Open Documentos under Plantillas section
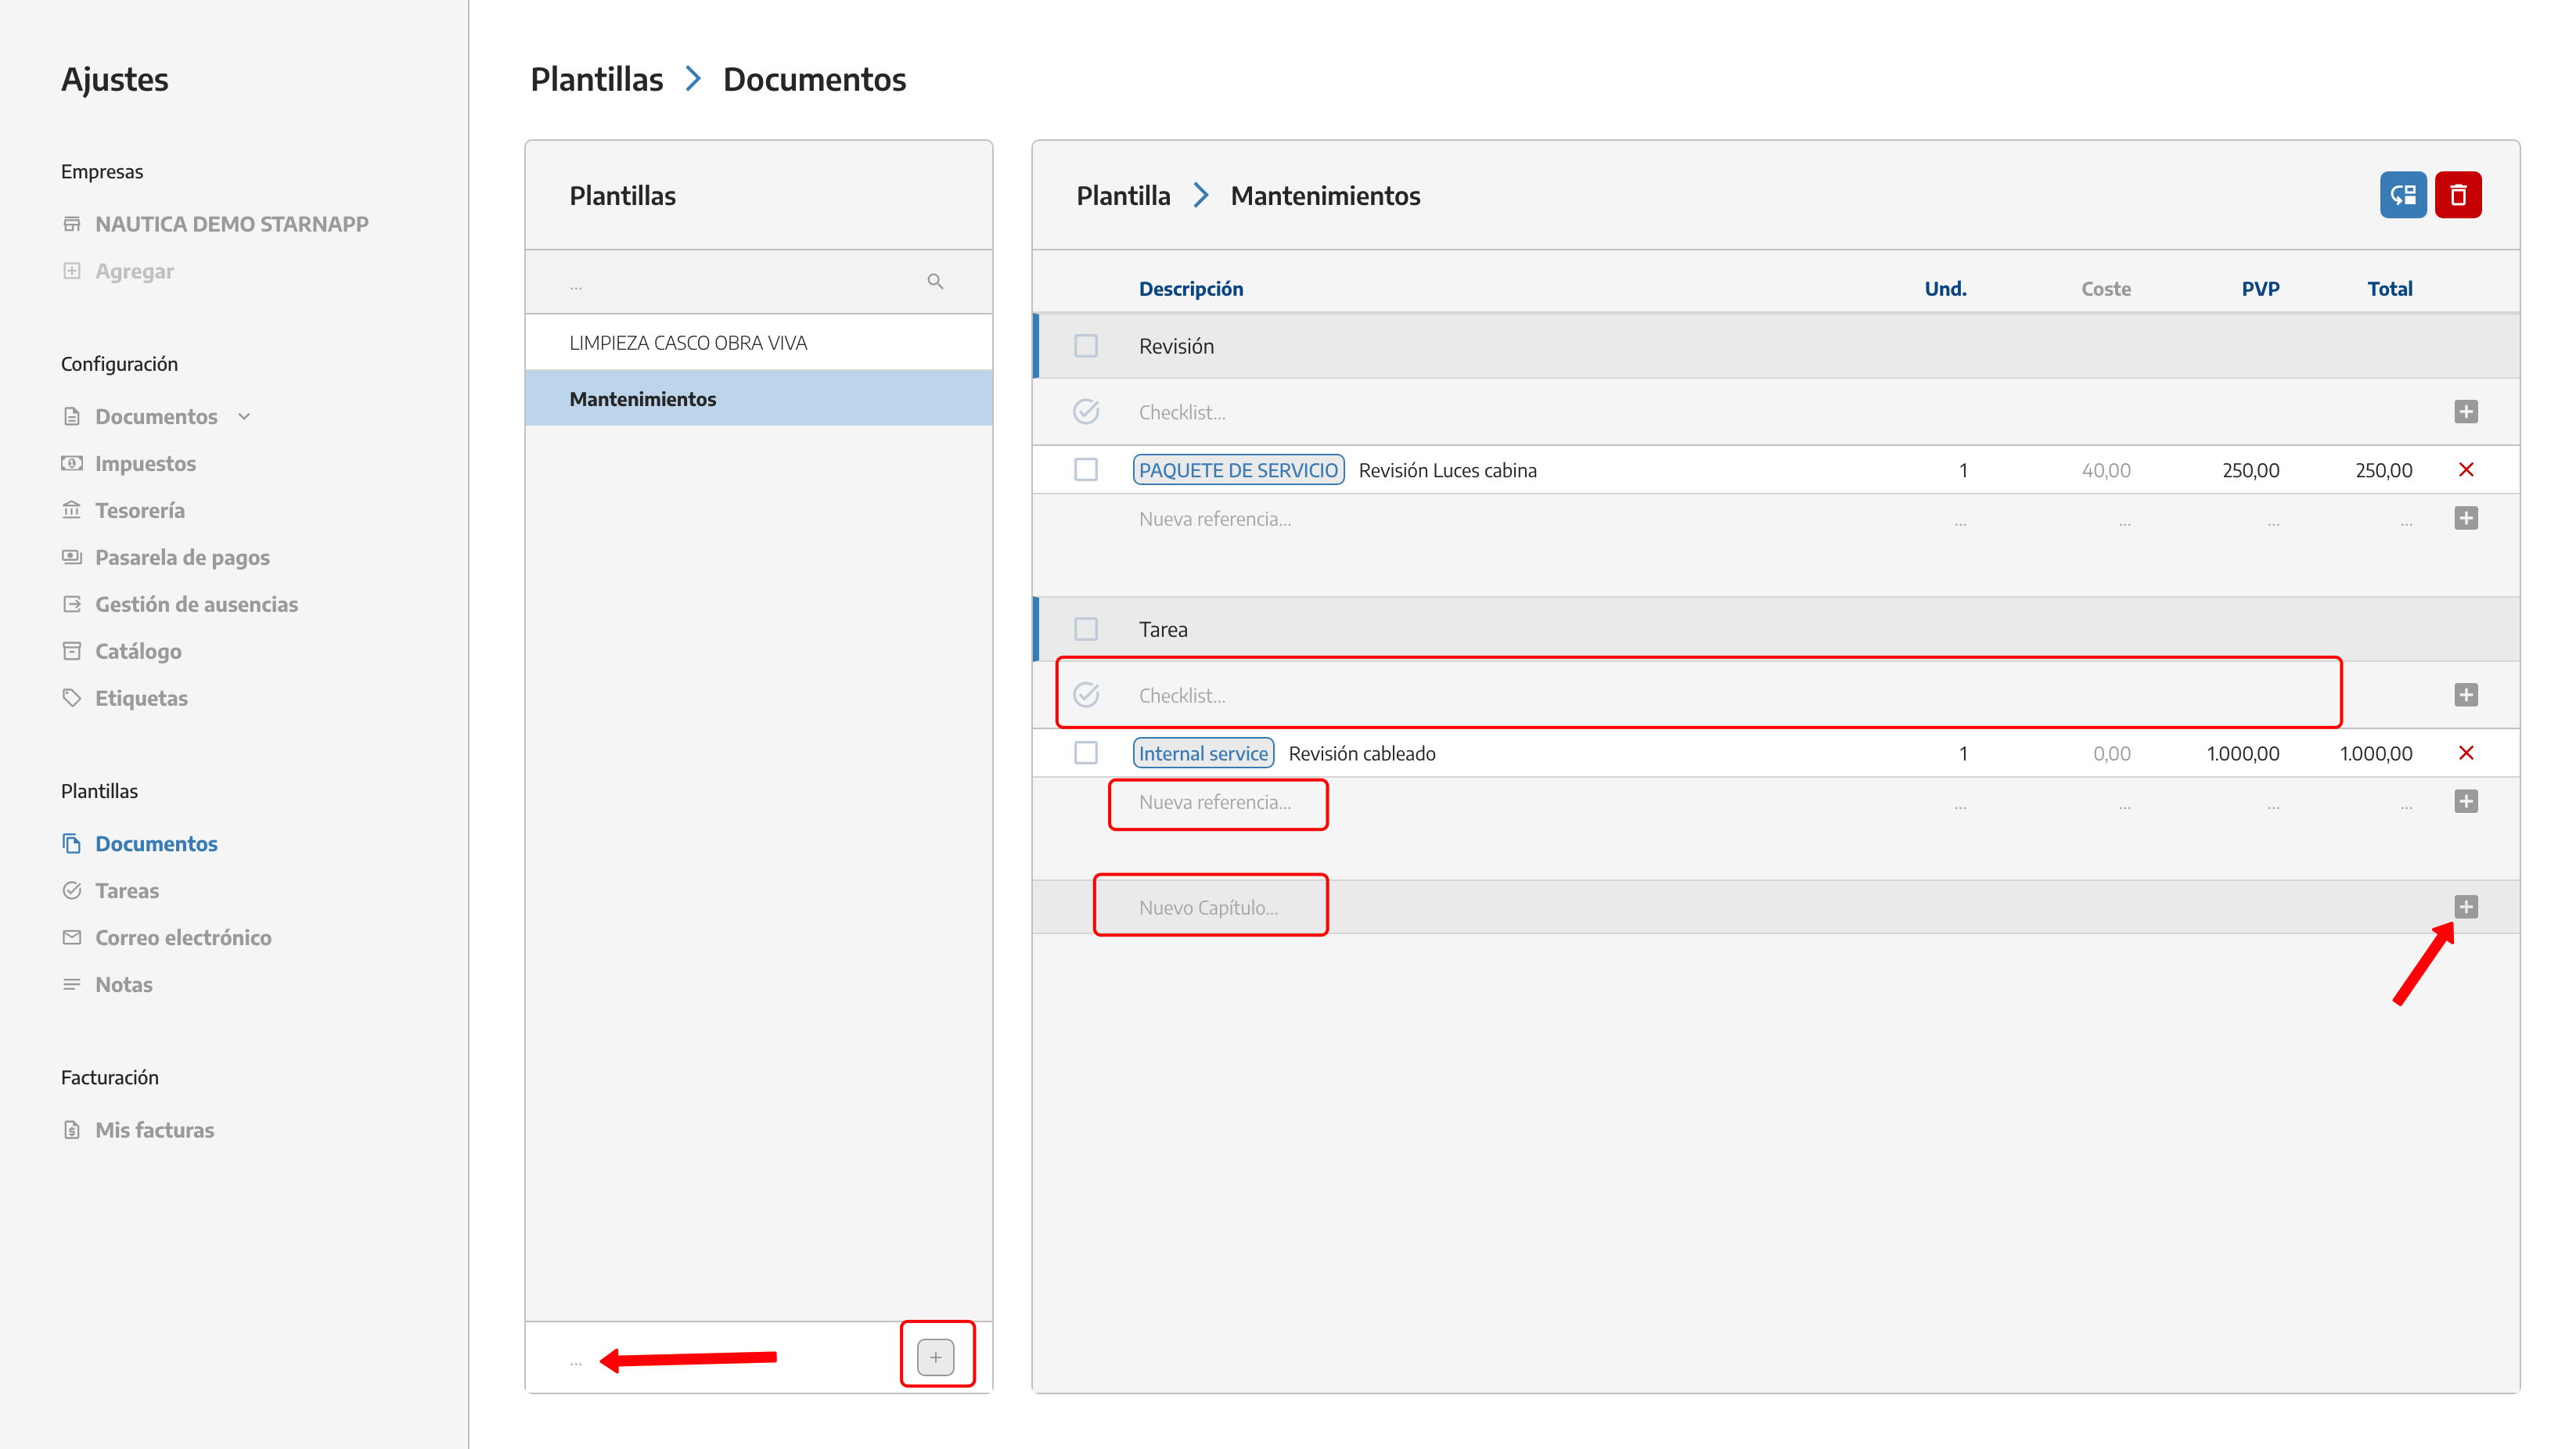The height and width of the screenshot is (1449, 2576). click(156, 843)
